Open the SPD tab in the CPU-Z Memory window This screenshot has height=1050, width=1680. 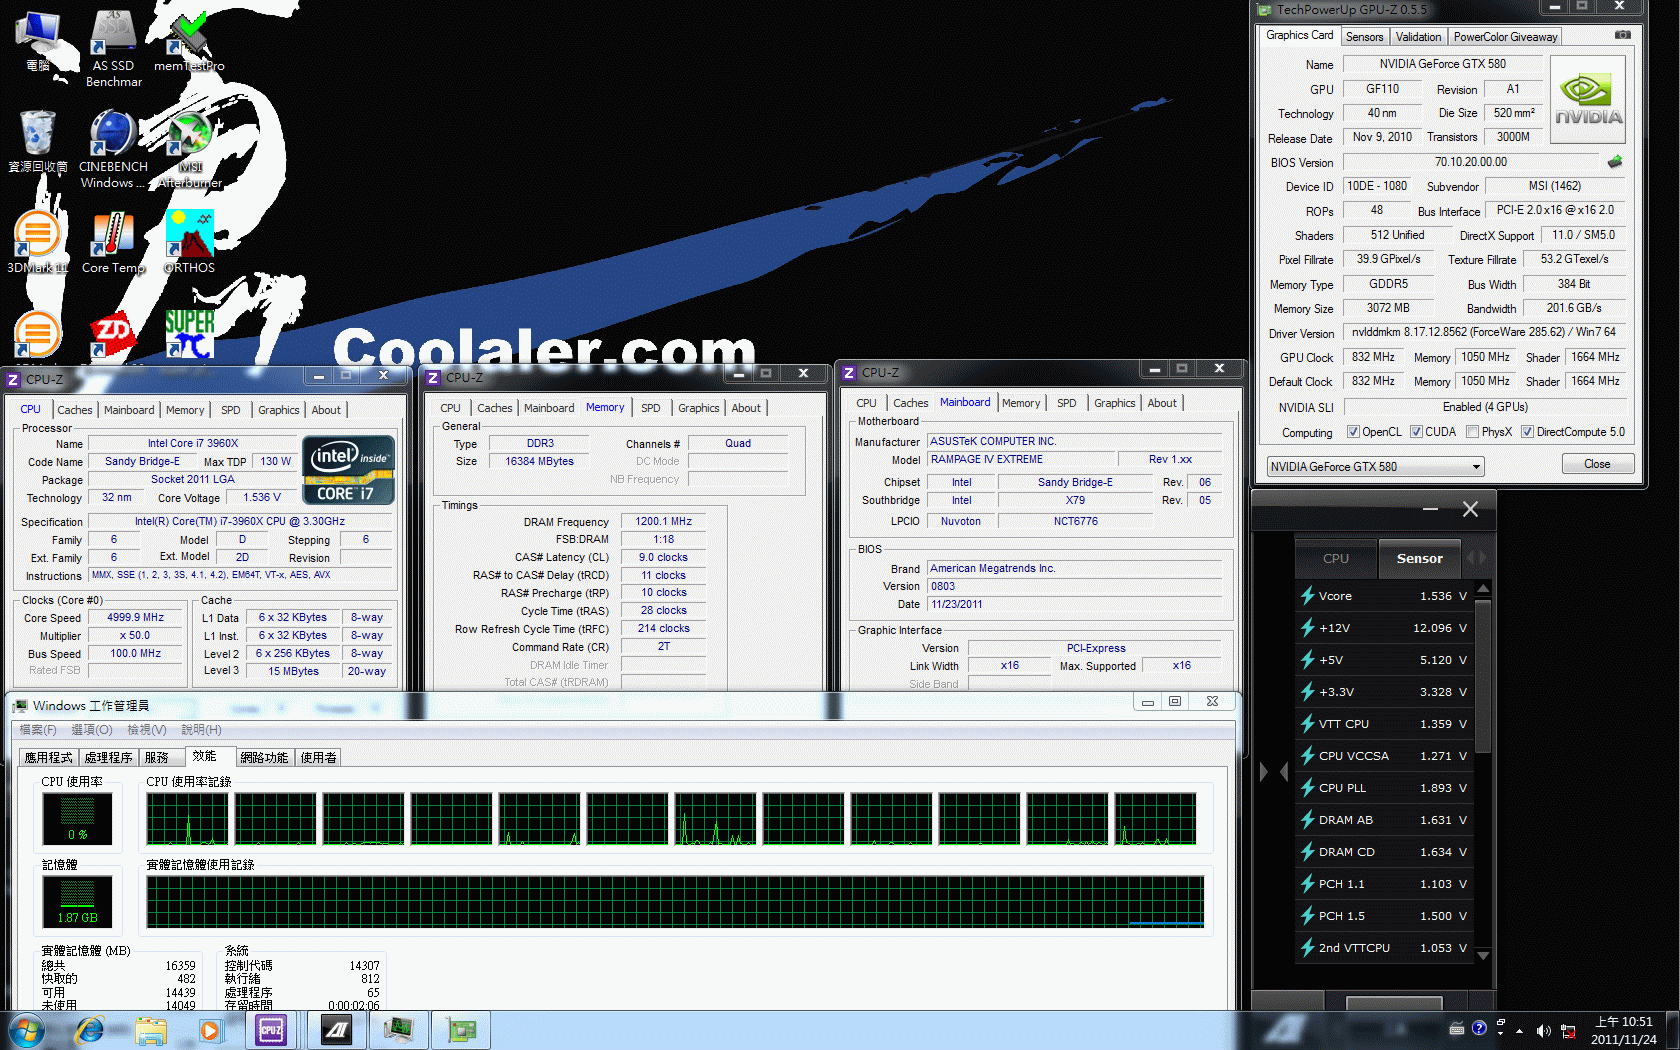[651, 408]
